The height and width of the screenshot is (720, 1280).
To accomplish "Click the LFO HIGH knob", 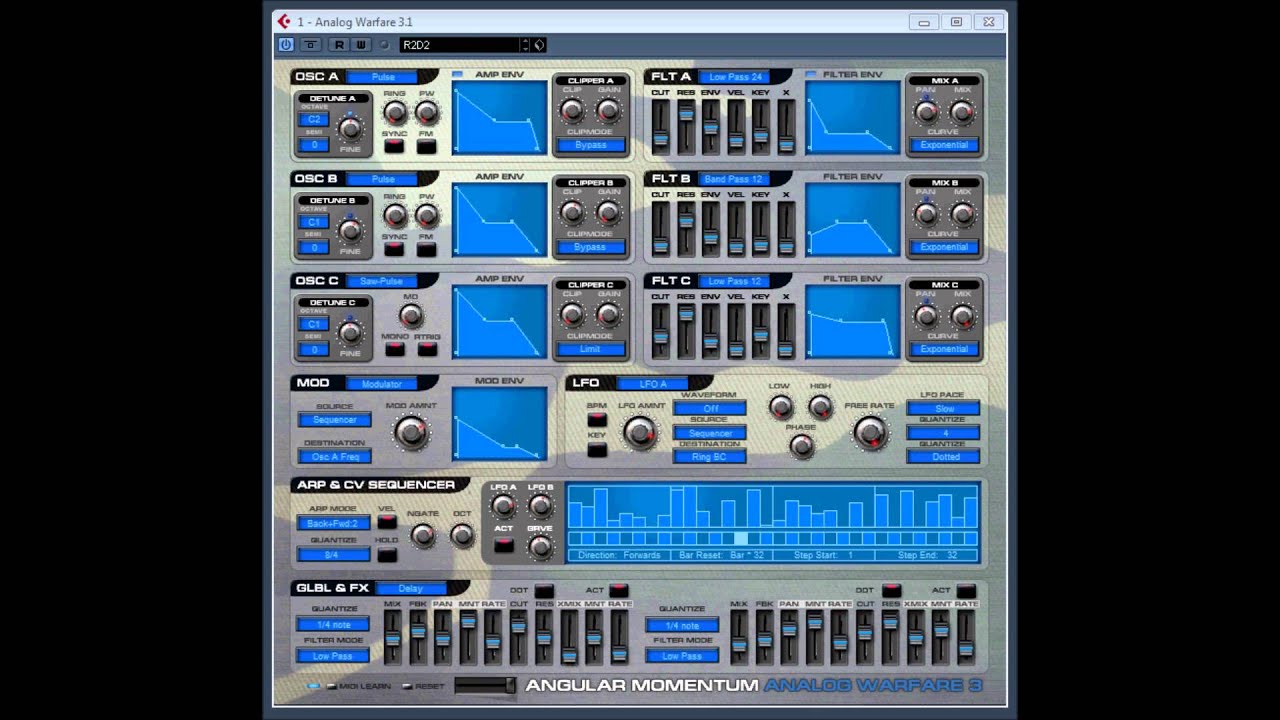I will pos(820,407).
